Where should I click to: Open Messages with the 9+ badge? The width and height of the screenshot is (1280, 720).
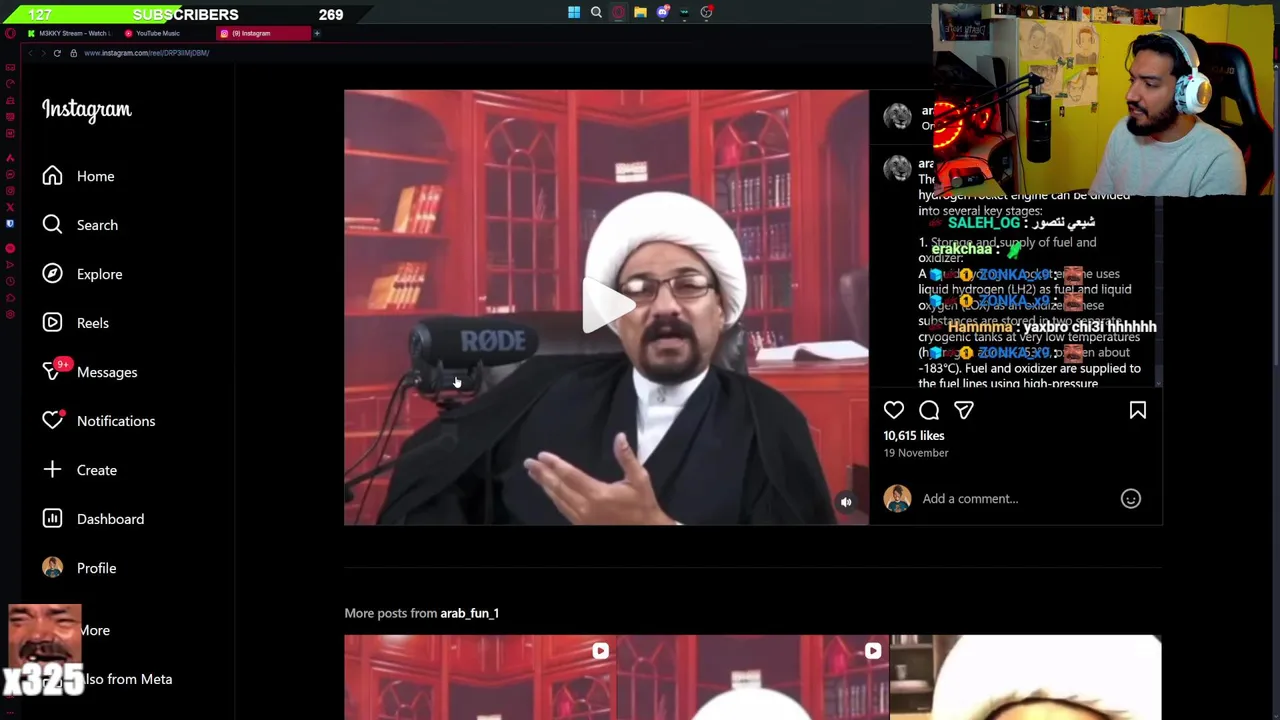(x=90, y=372)
